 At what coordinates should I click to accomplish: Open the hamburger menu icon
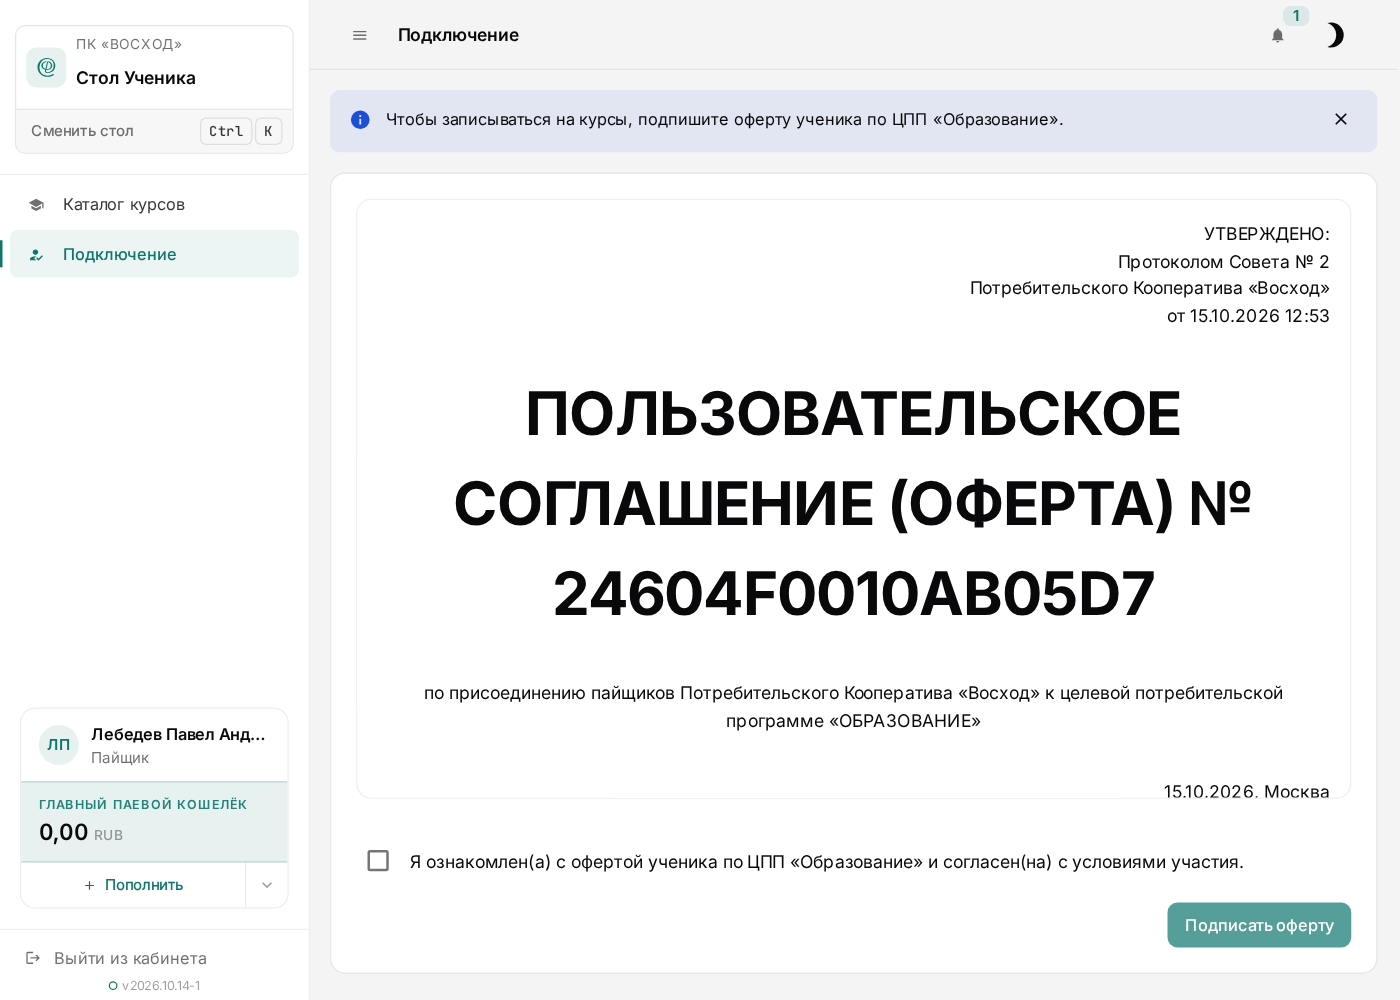360,35
